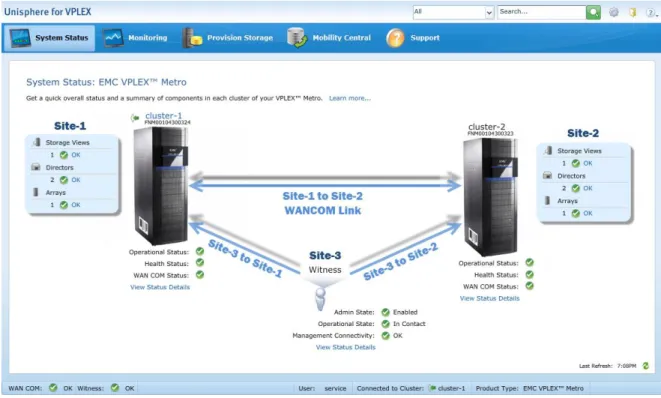Open the Support tab
Image resolution: width=661 pixels, height=398 pixels.
pyautogui.click(x=413, y=38)
